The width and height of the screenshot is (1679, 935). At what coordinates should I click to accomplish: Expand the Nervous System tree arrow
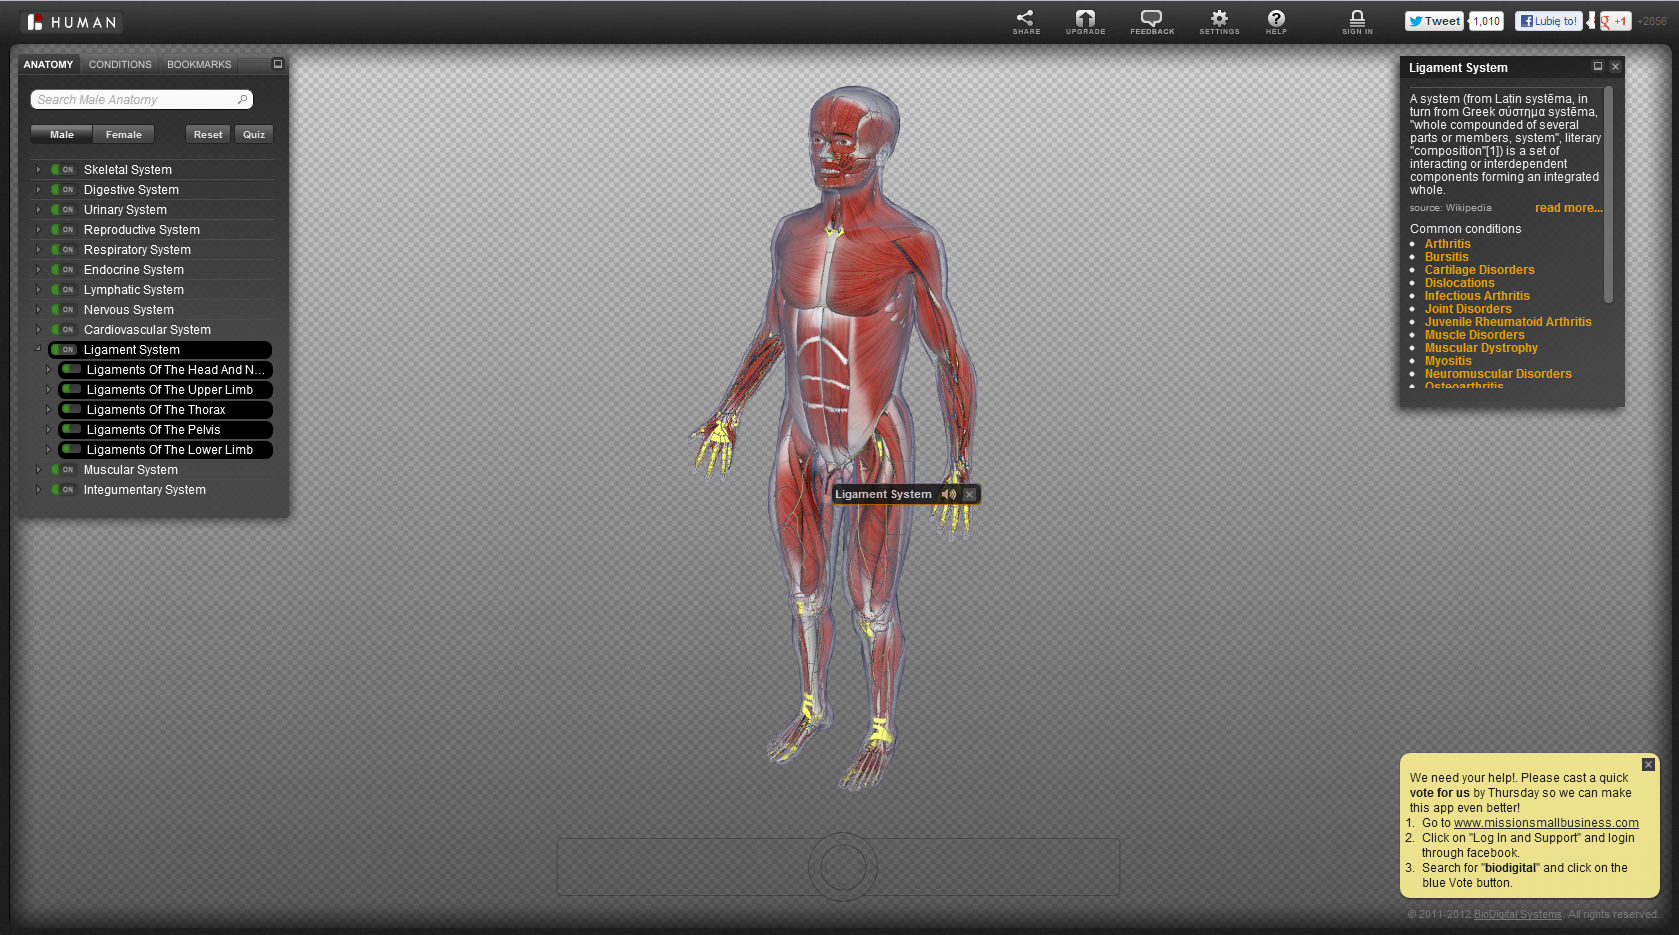39,310
